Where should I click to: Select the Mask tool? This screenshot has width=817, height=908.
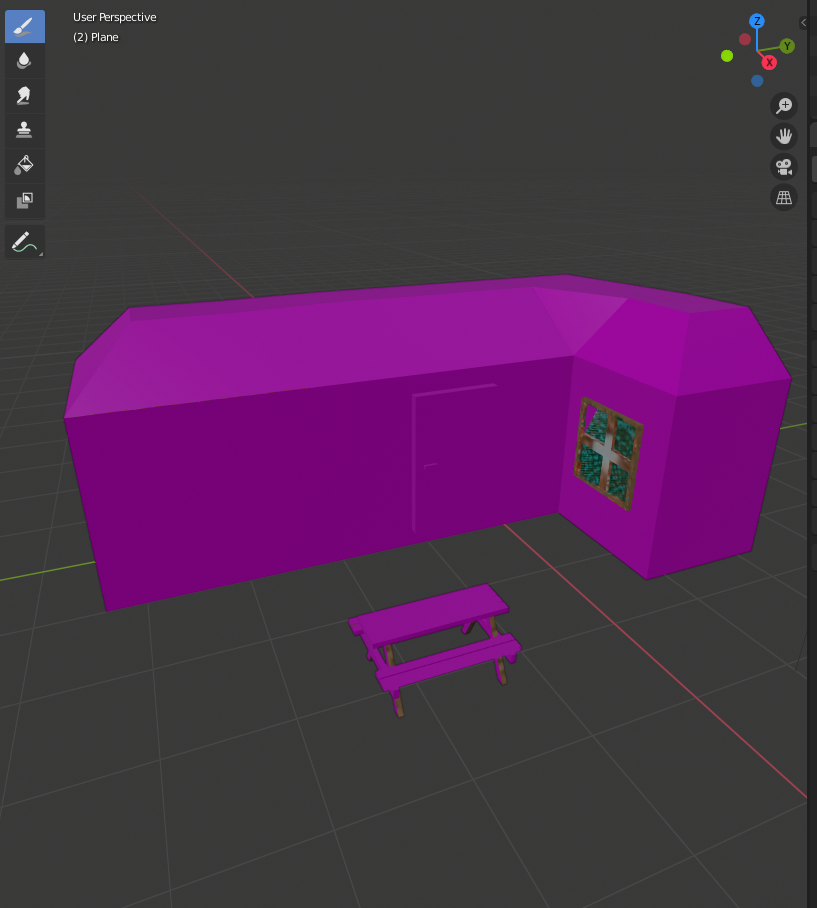24,200
